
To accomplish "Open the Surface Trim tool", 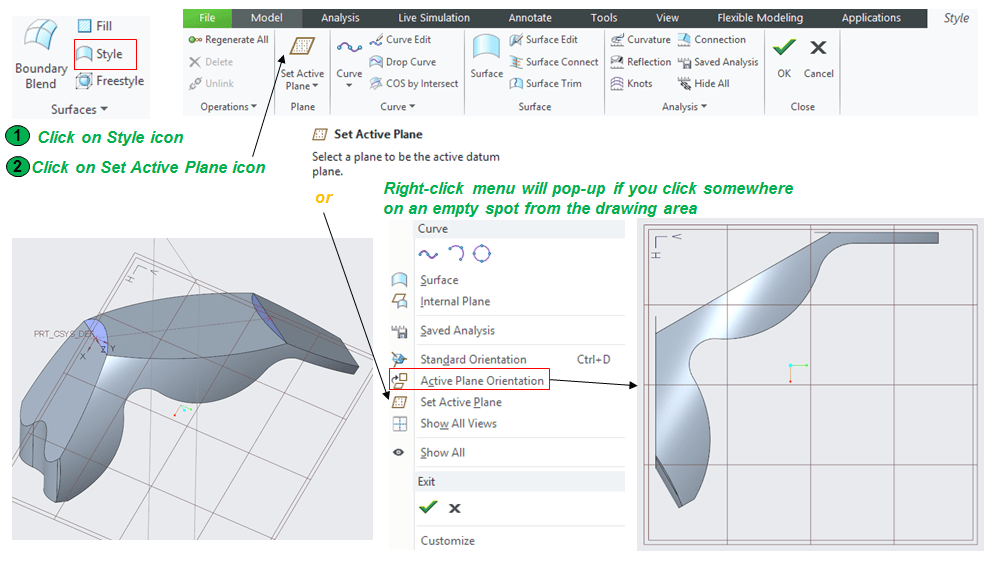I will (545, 84).
